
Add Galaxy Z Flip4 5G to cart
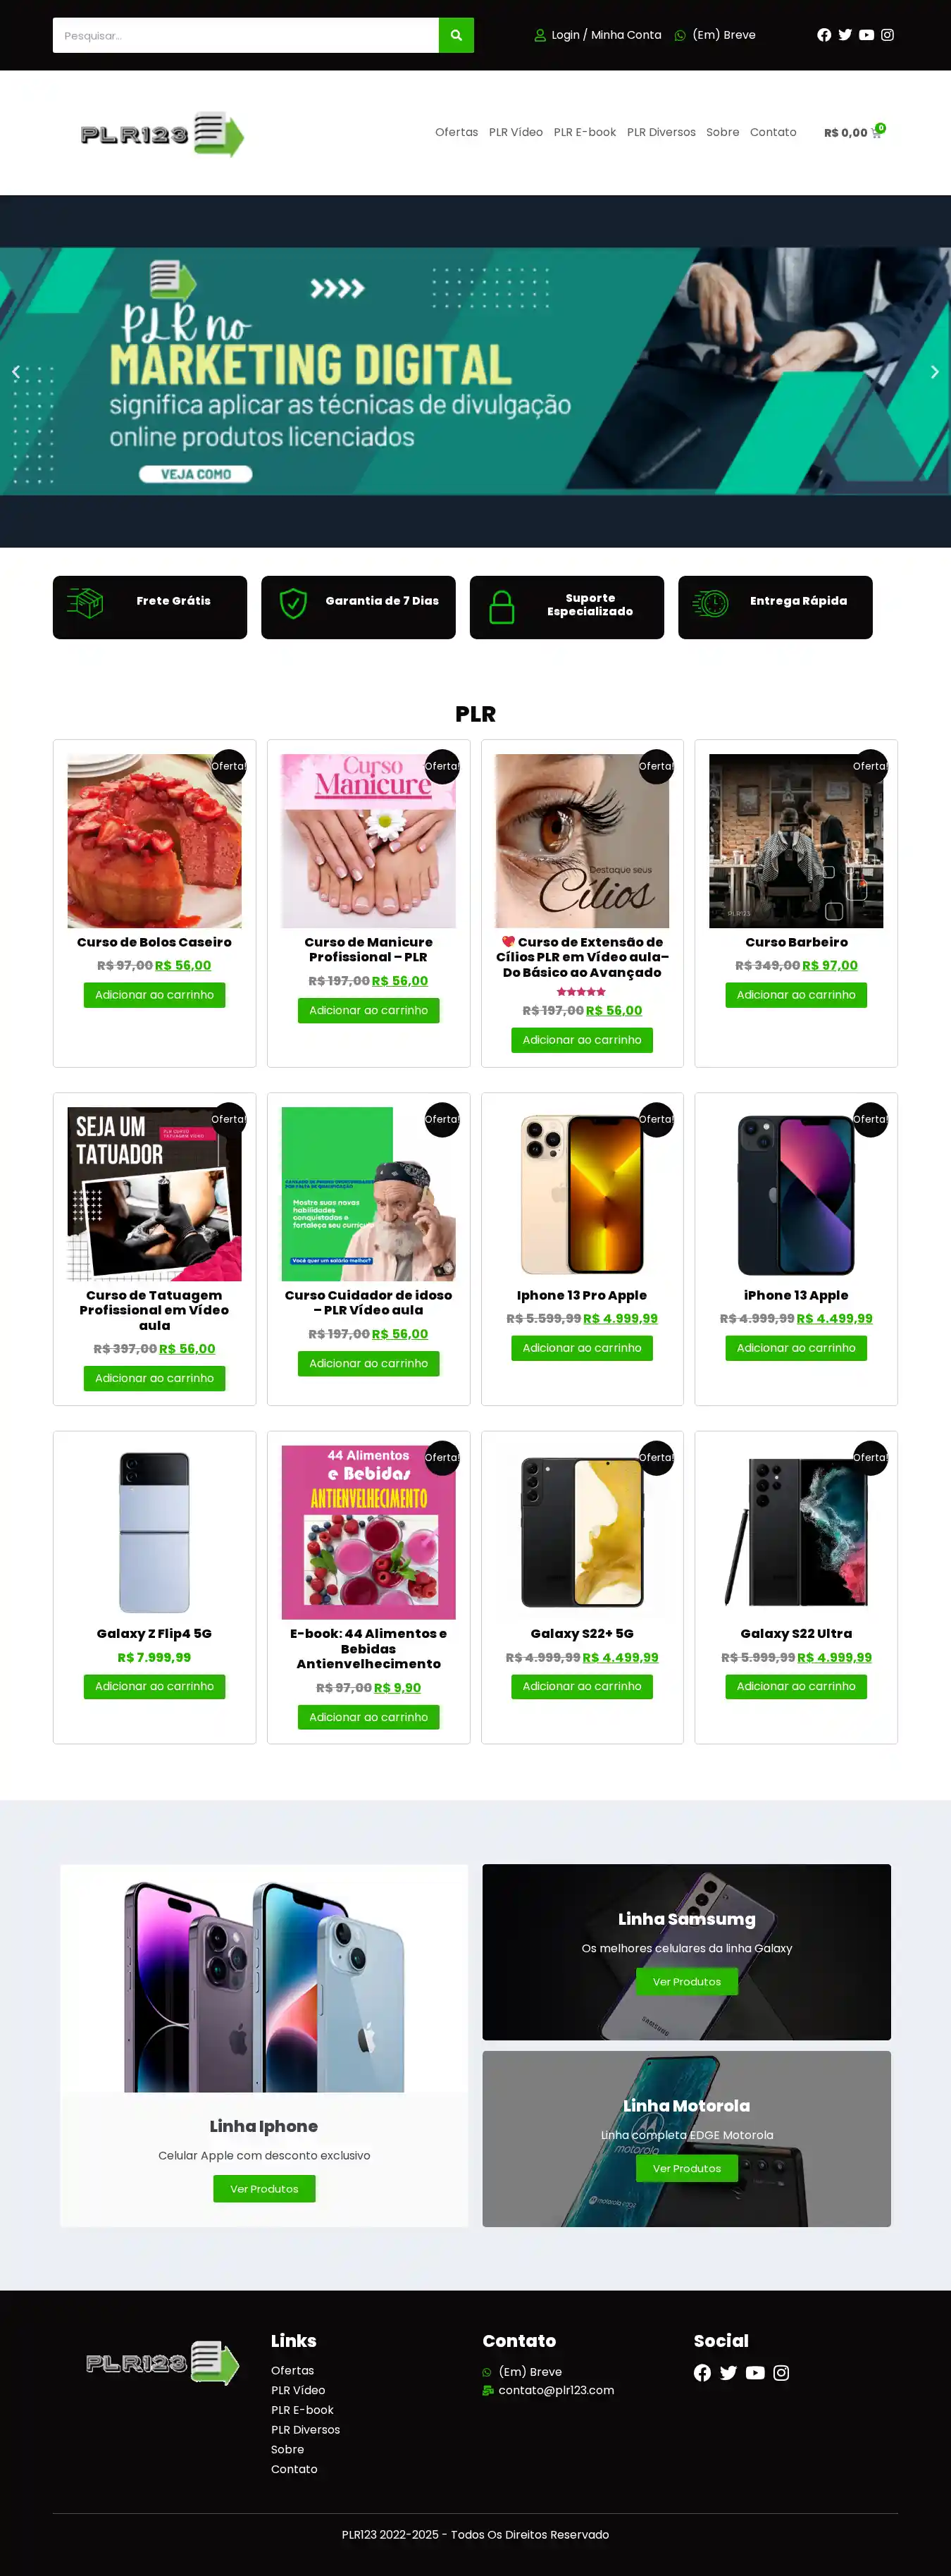point(154,1686)
